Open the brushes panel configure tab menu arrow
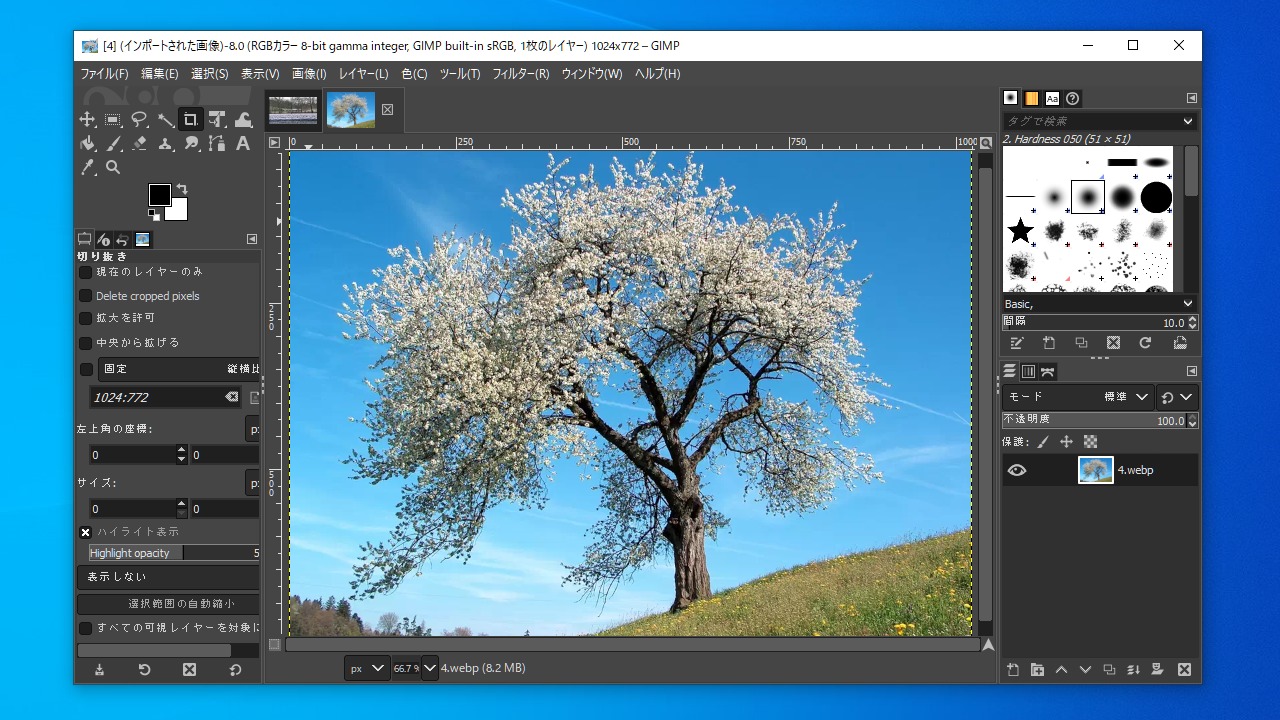1280x720 pixels. (1192, 98)
